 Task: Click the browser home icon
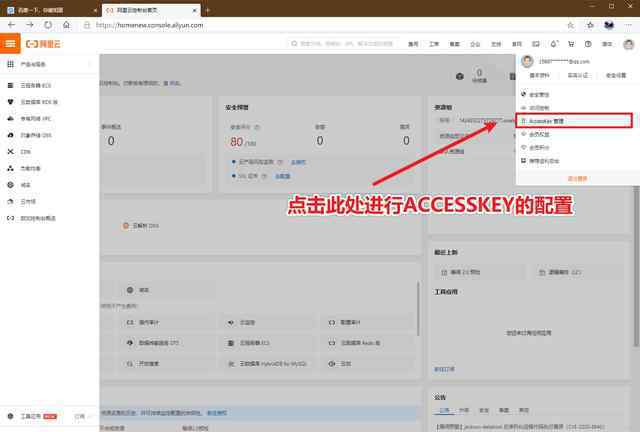66,25
